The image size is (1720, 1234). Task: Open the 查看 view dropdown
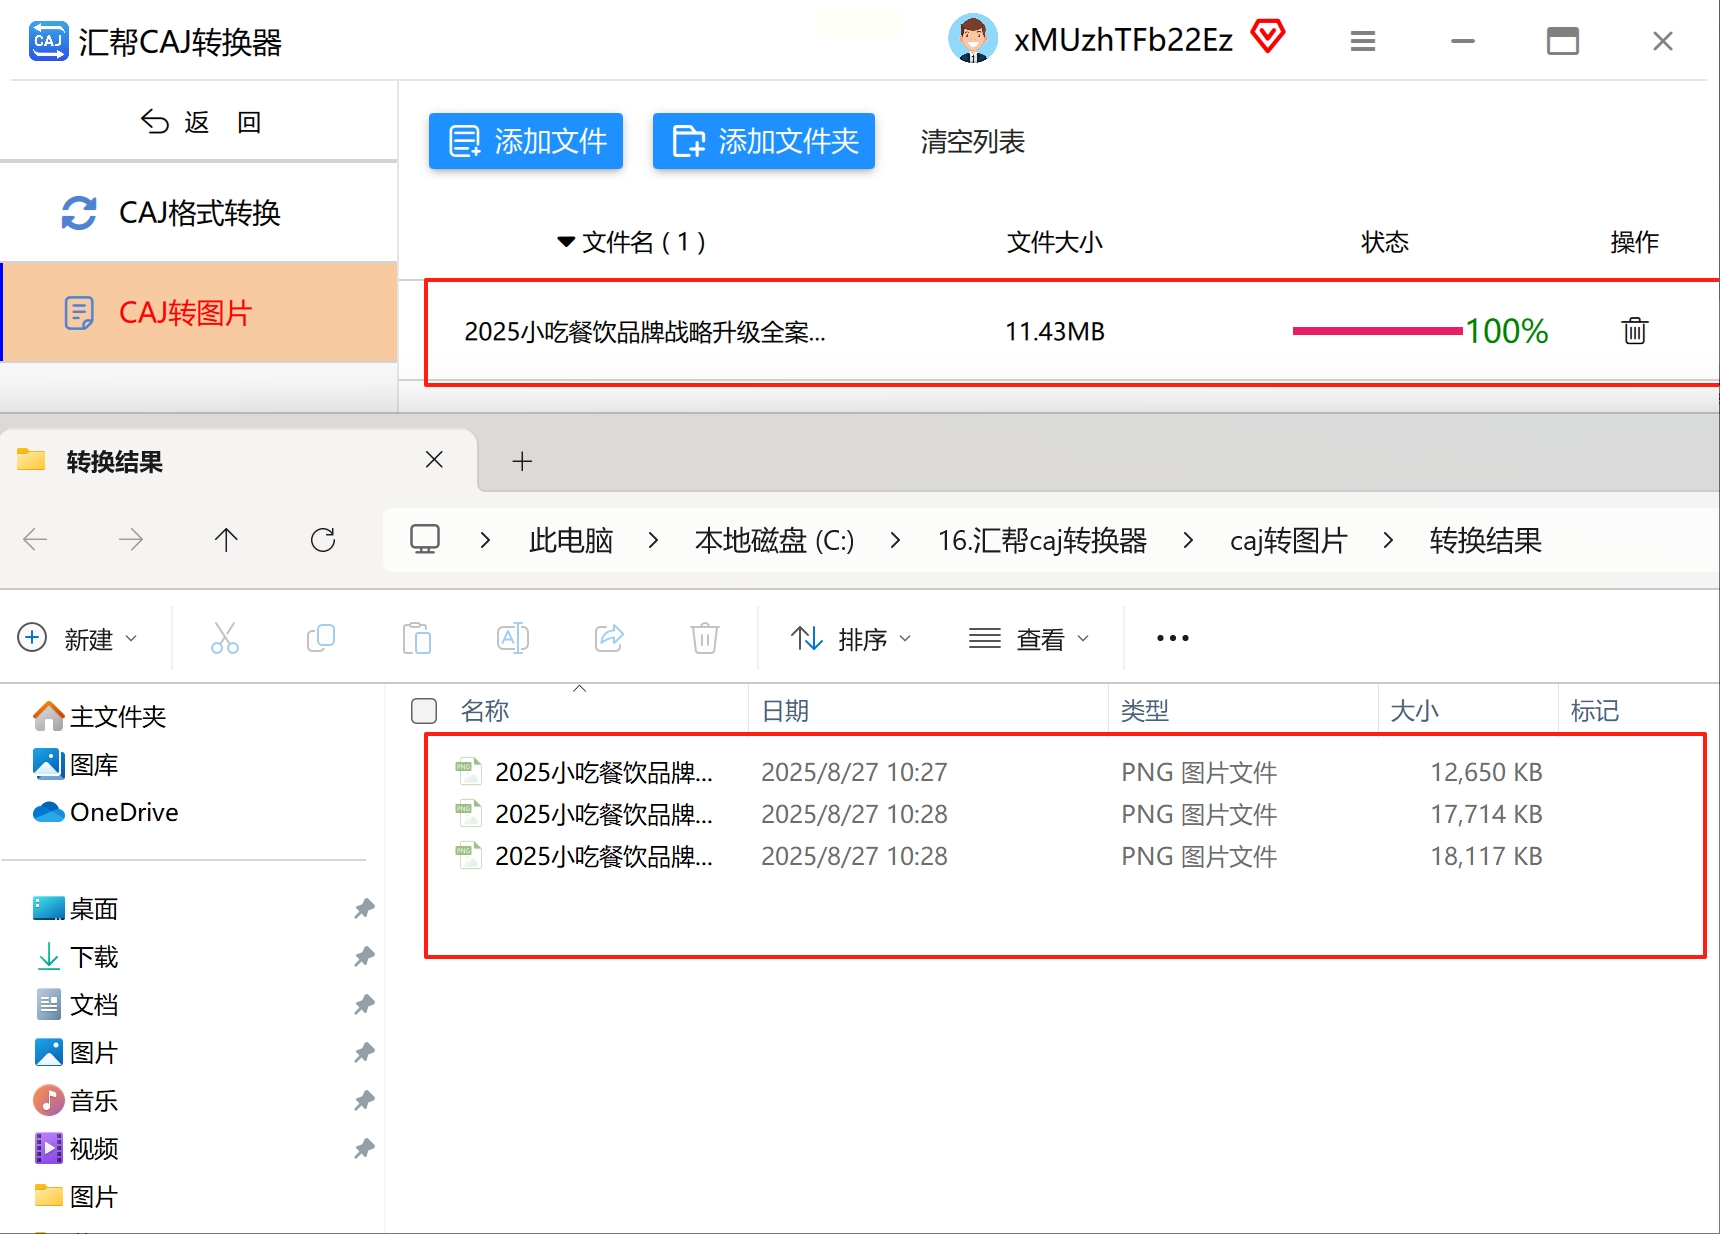(x=1029, y=638)
